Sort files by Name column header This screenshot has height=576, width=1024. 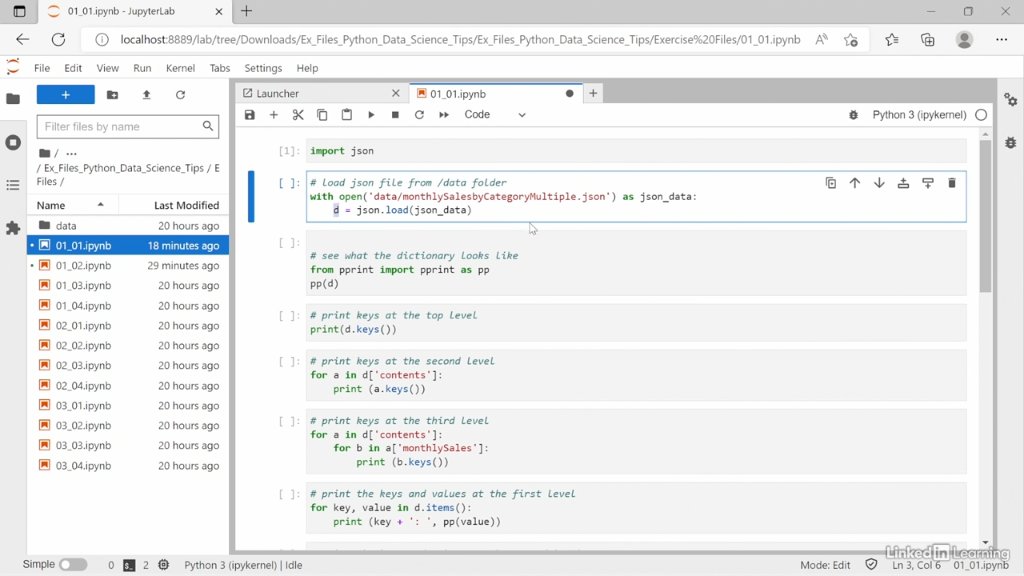point(72,205)
